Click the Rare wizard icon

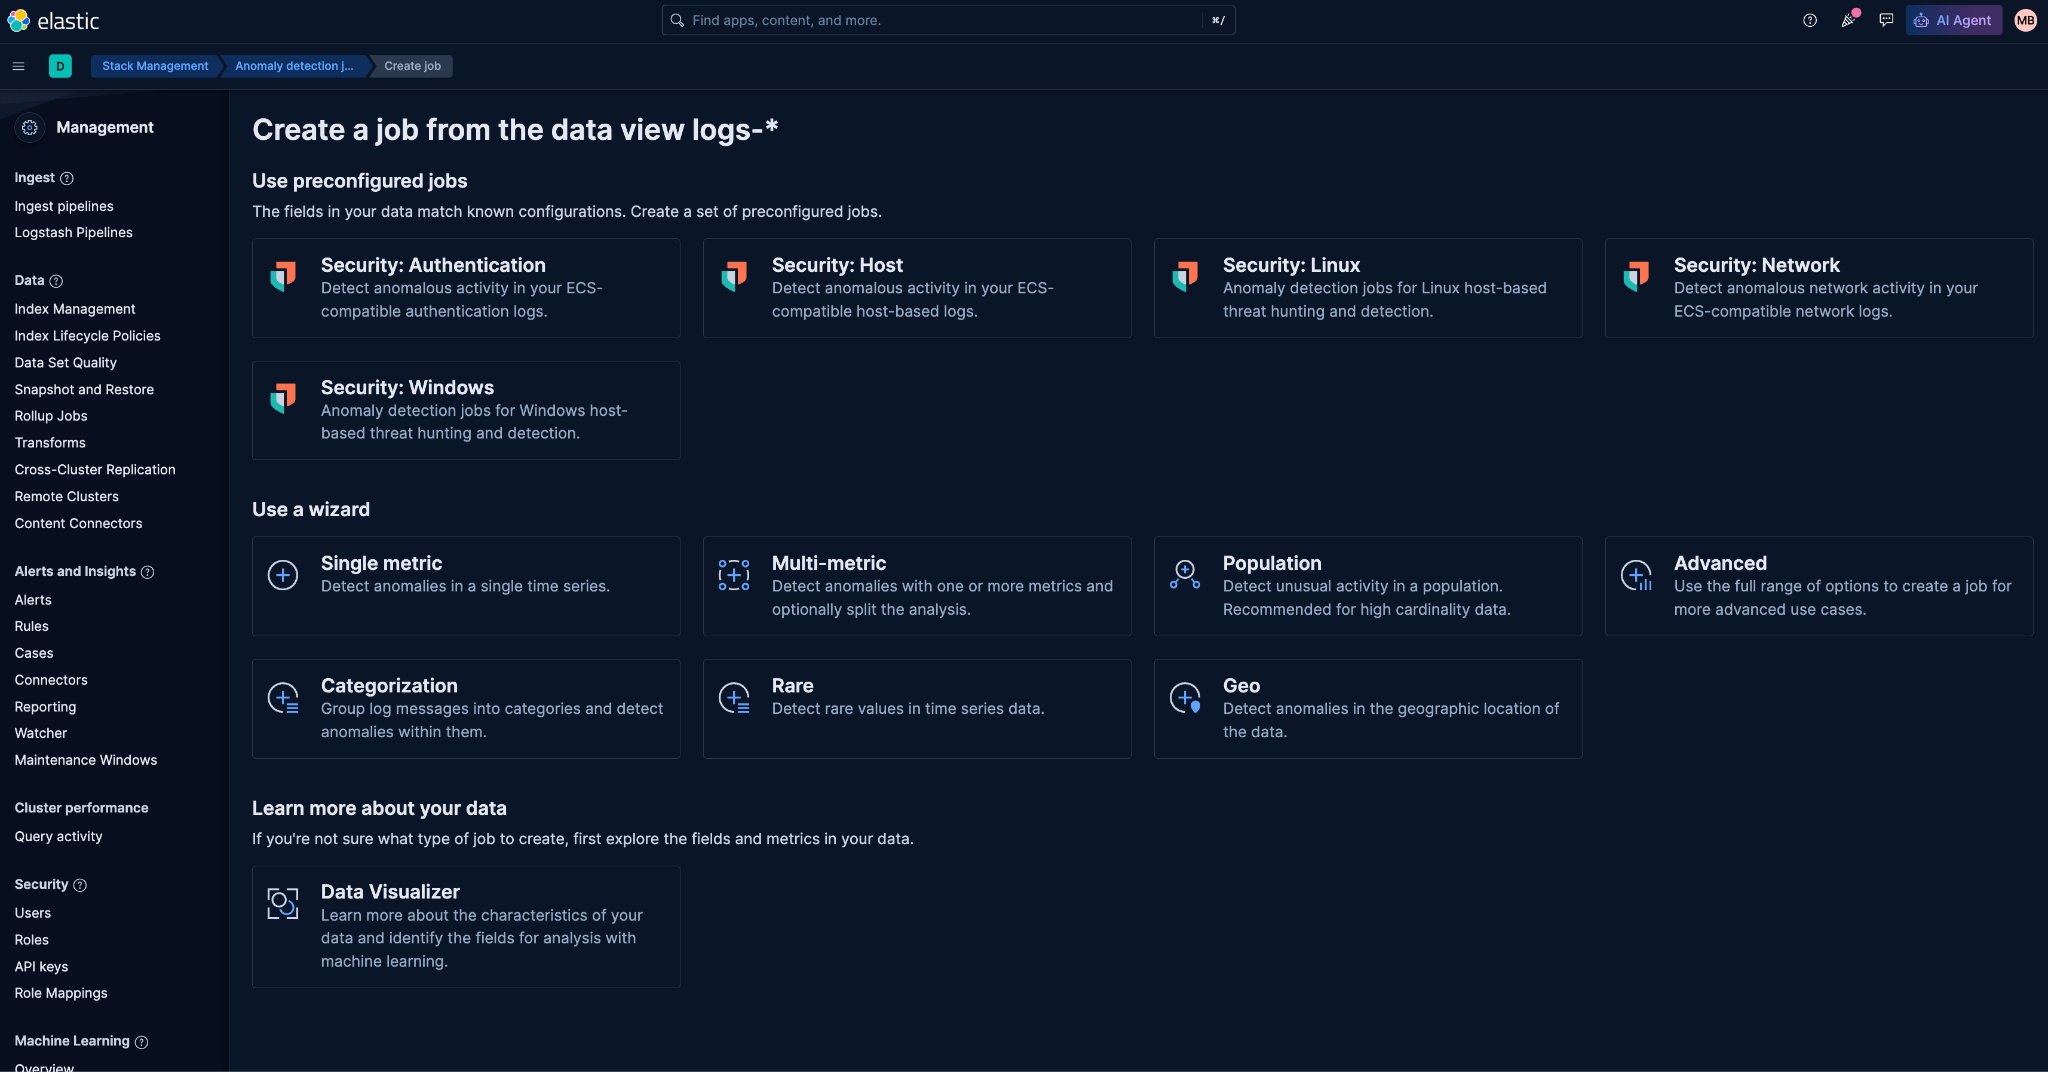pos(734,698)
